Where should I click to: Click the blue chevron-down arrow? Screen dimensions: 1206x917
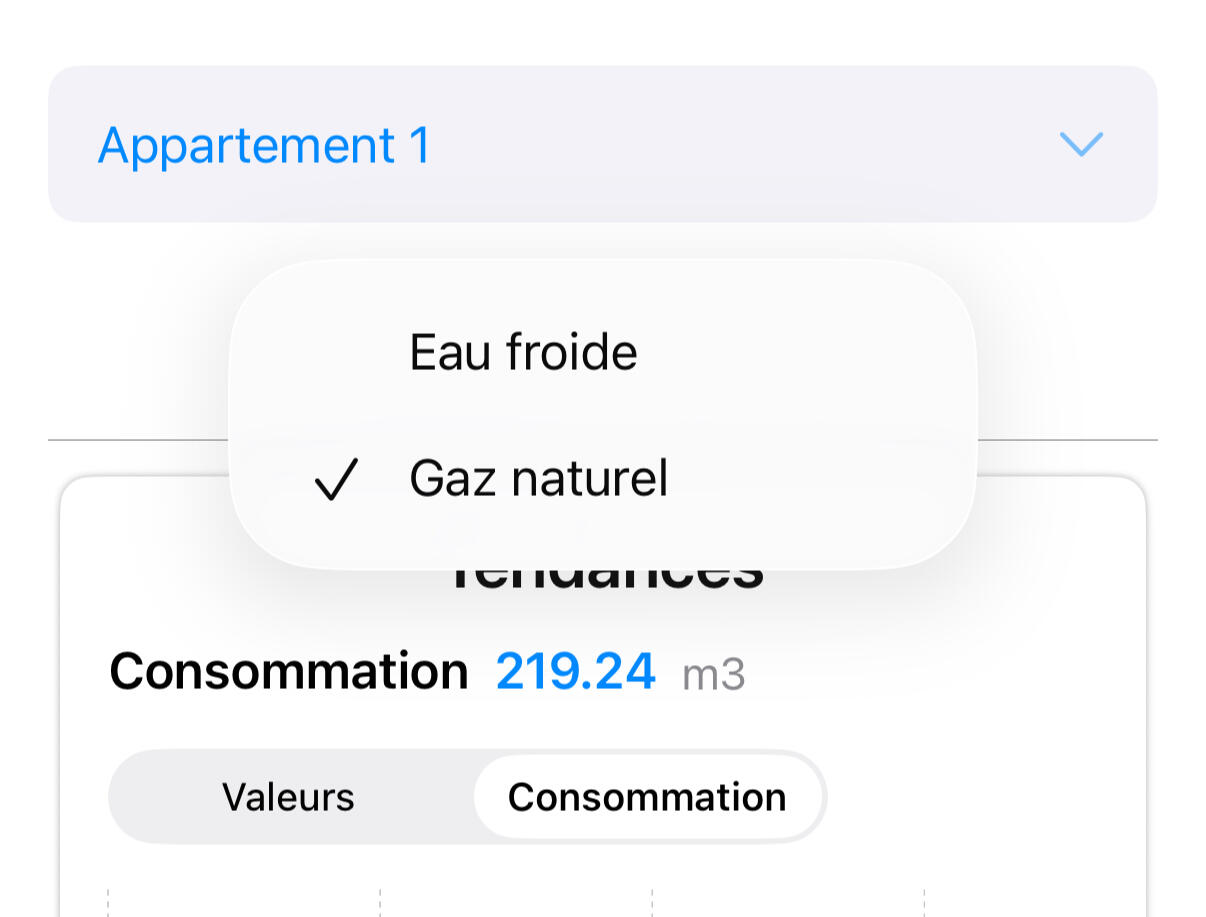point(1080,144)
